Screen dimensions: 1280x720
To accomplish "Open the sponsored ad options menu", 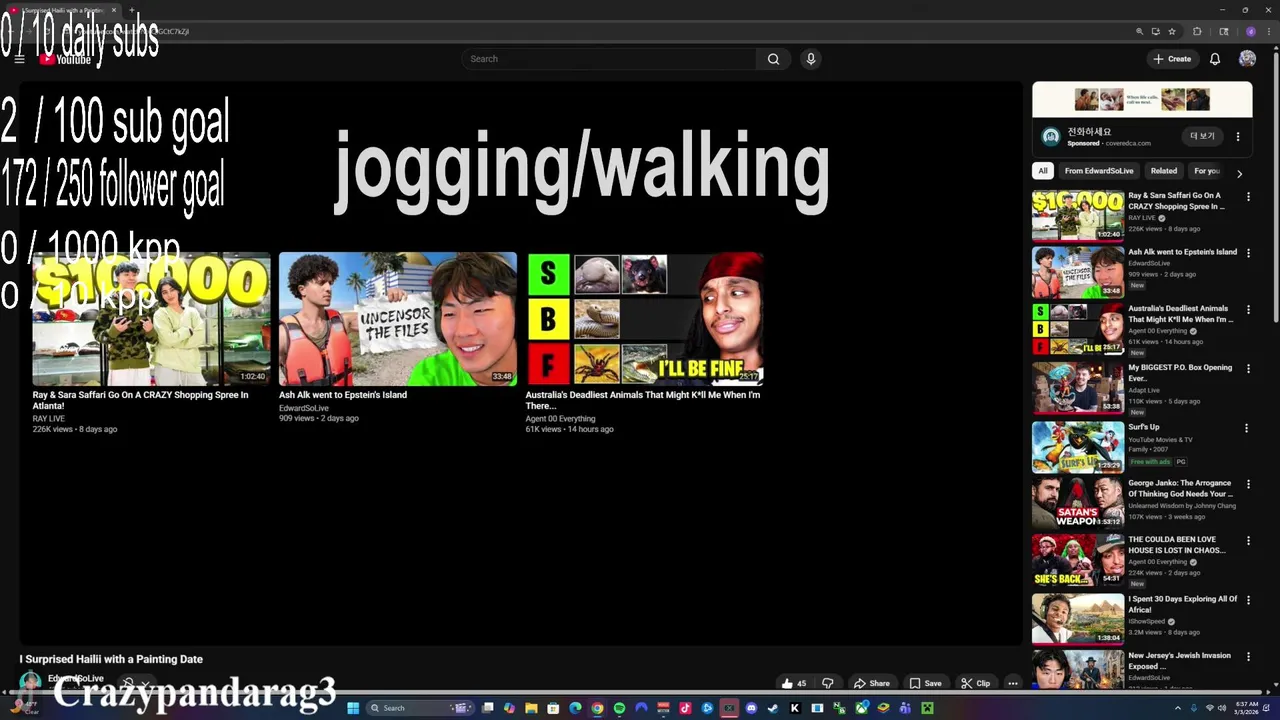I will coord(1238,136).
